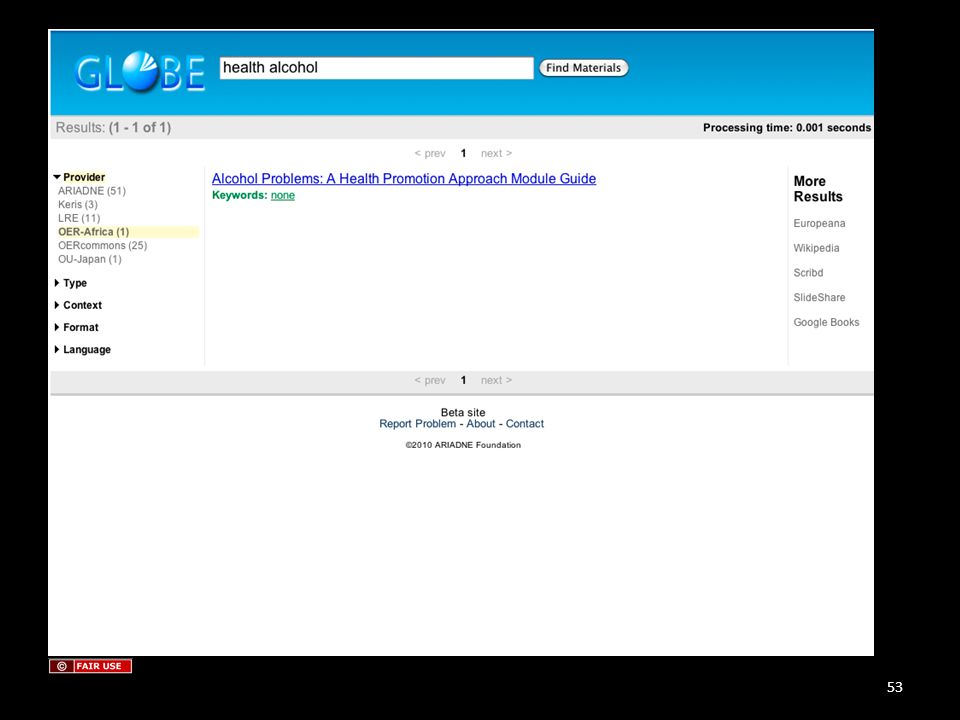Click top pagination next link
The width and height of the screenshot is (960, 720).
(497, 153)
